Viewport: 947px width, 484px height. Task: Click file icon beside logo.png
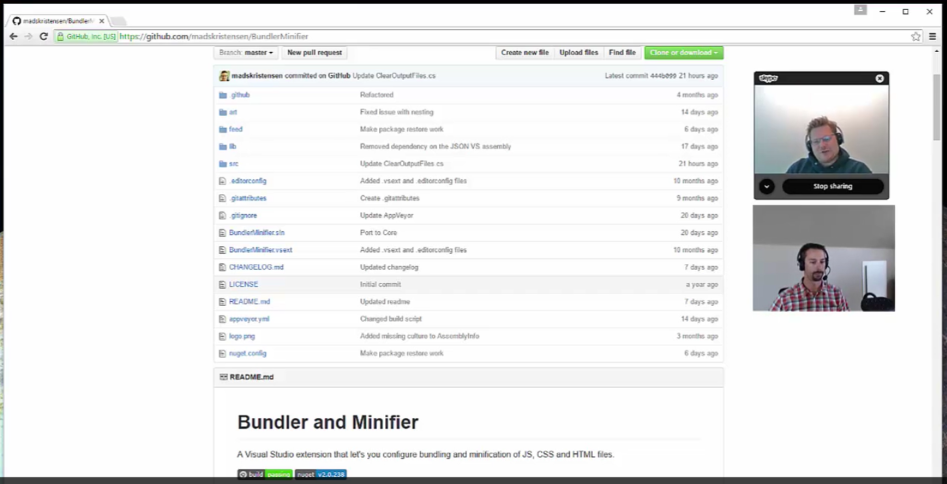point(223,336)
